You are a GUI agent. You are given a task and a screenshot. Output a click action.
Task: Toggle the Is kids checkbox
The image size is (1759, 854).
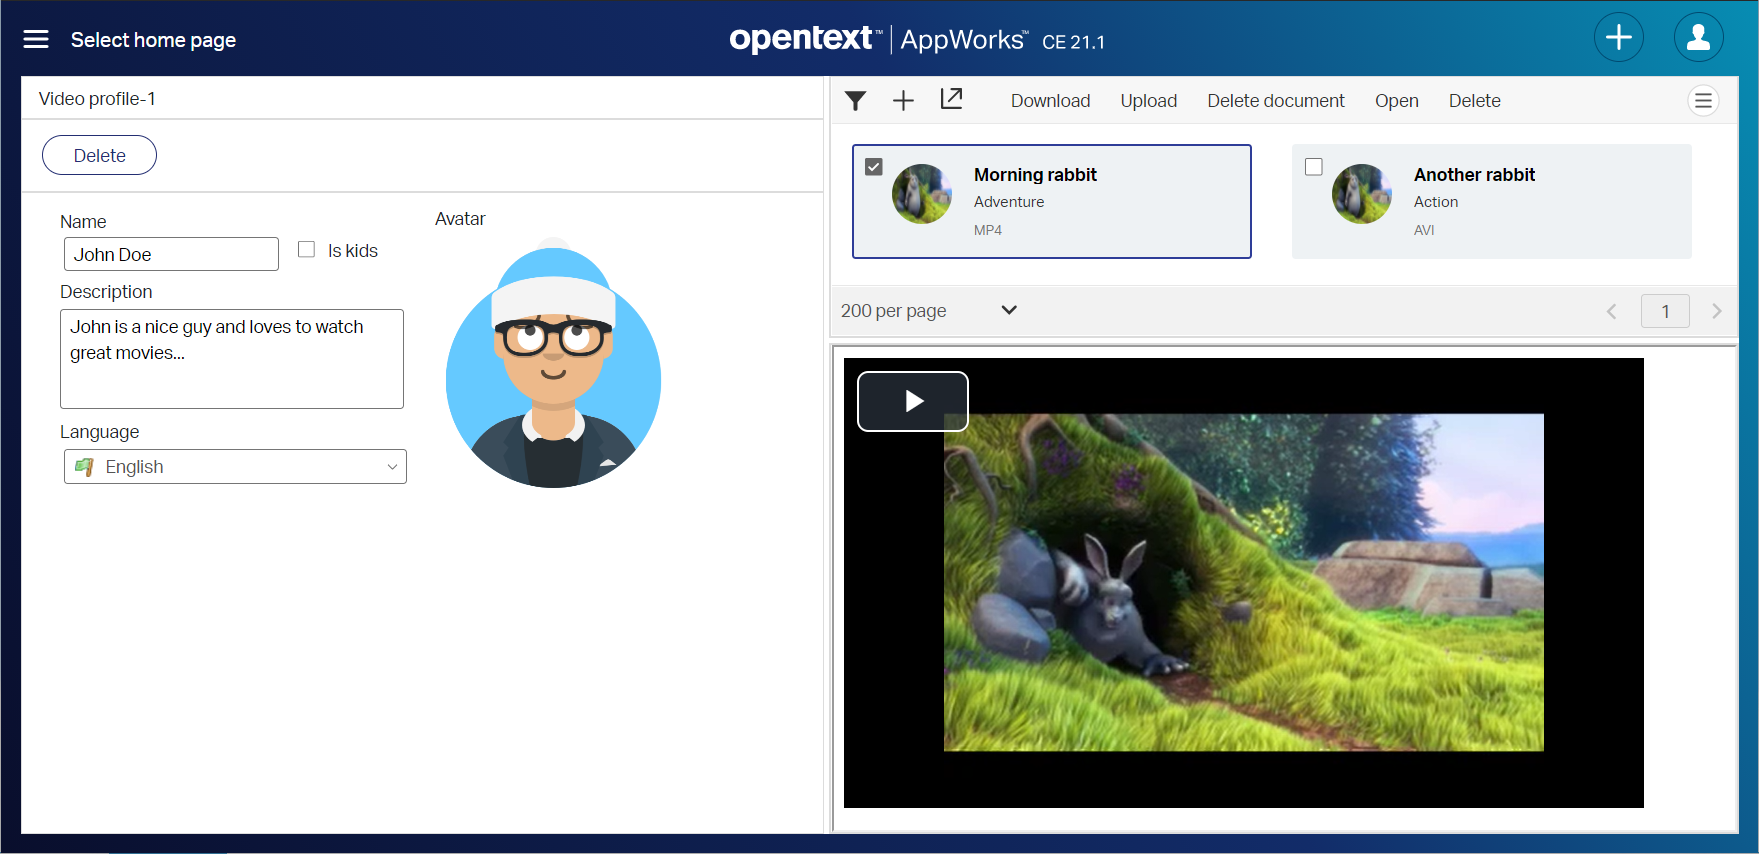(x=307, y=249)
